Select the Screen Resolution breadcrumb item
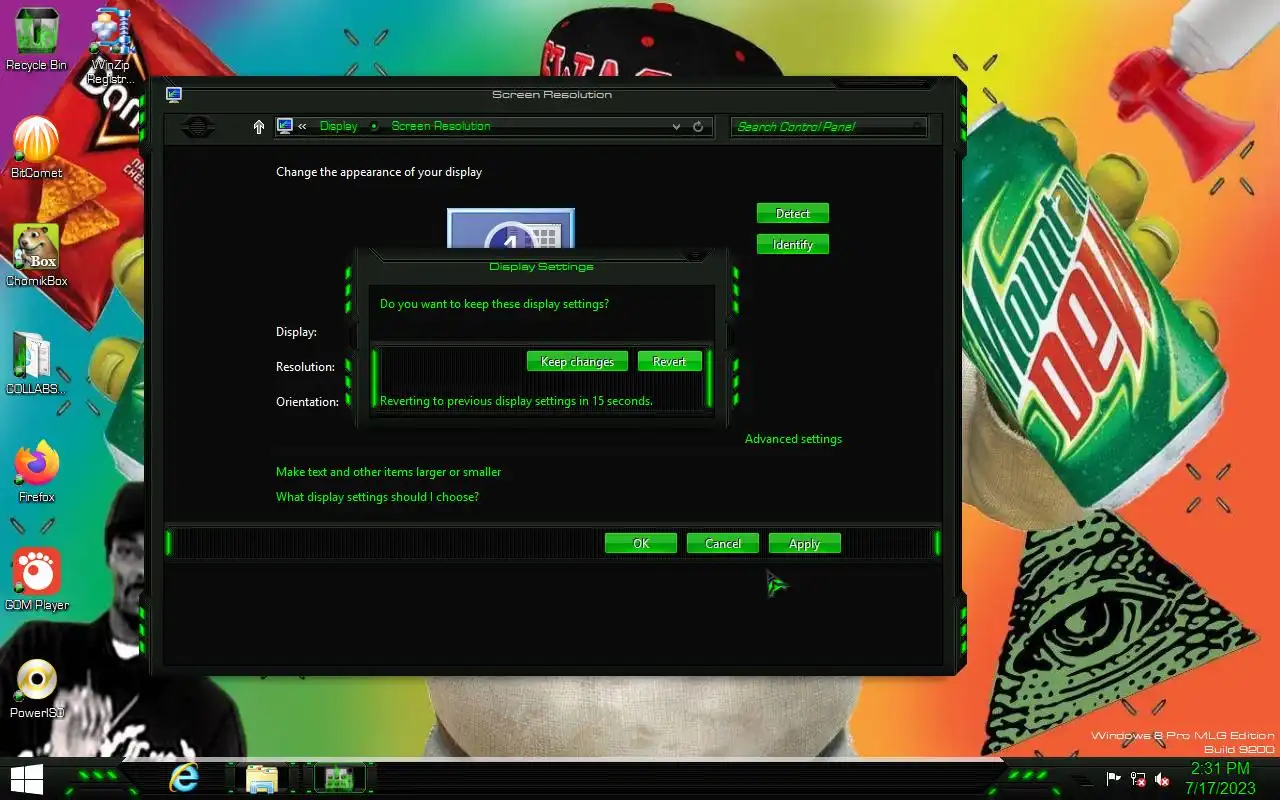 coord(441,126)
